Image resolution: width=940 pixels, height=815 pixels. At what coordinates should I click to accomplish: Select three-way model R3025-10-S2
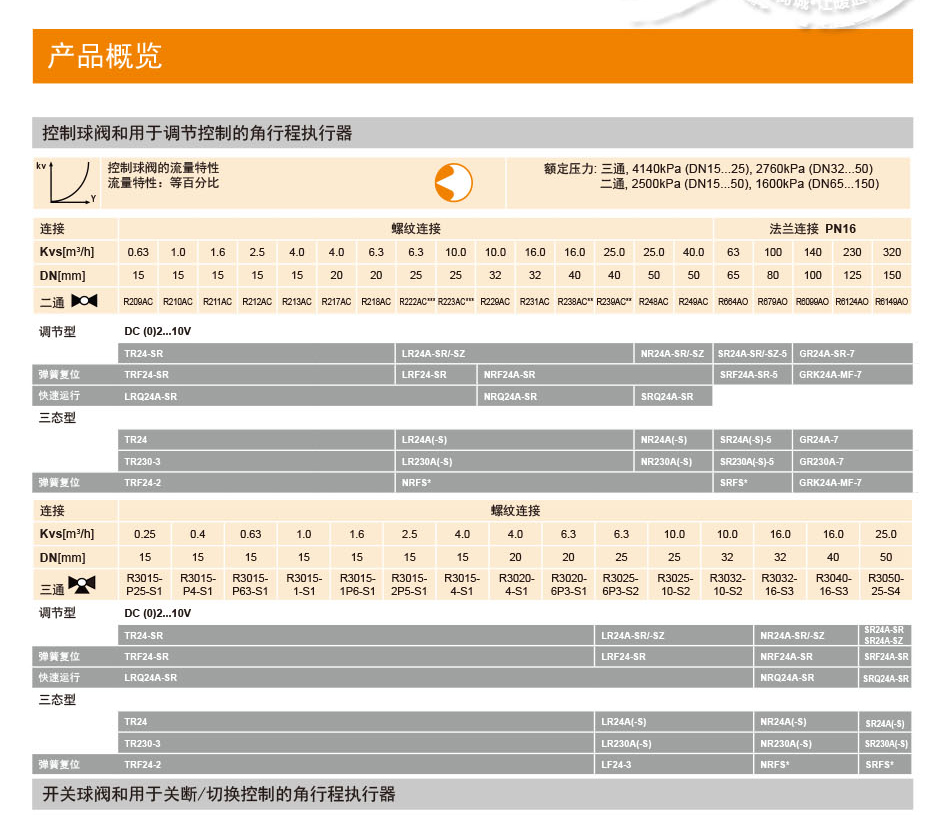[x=674, y=585]
